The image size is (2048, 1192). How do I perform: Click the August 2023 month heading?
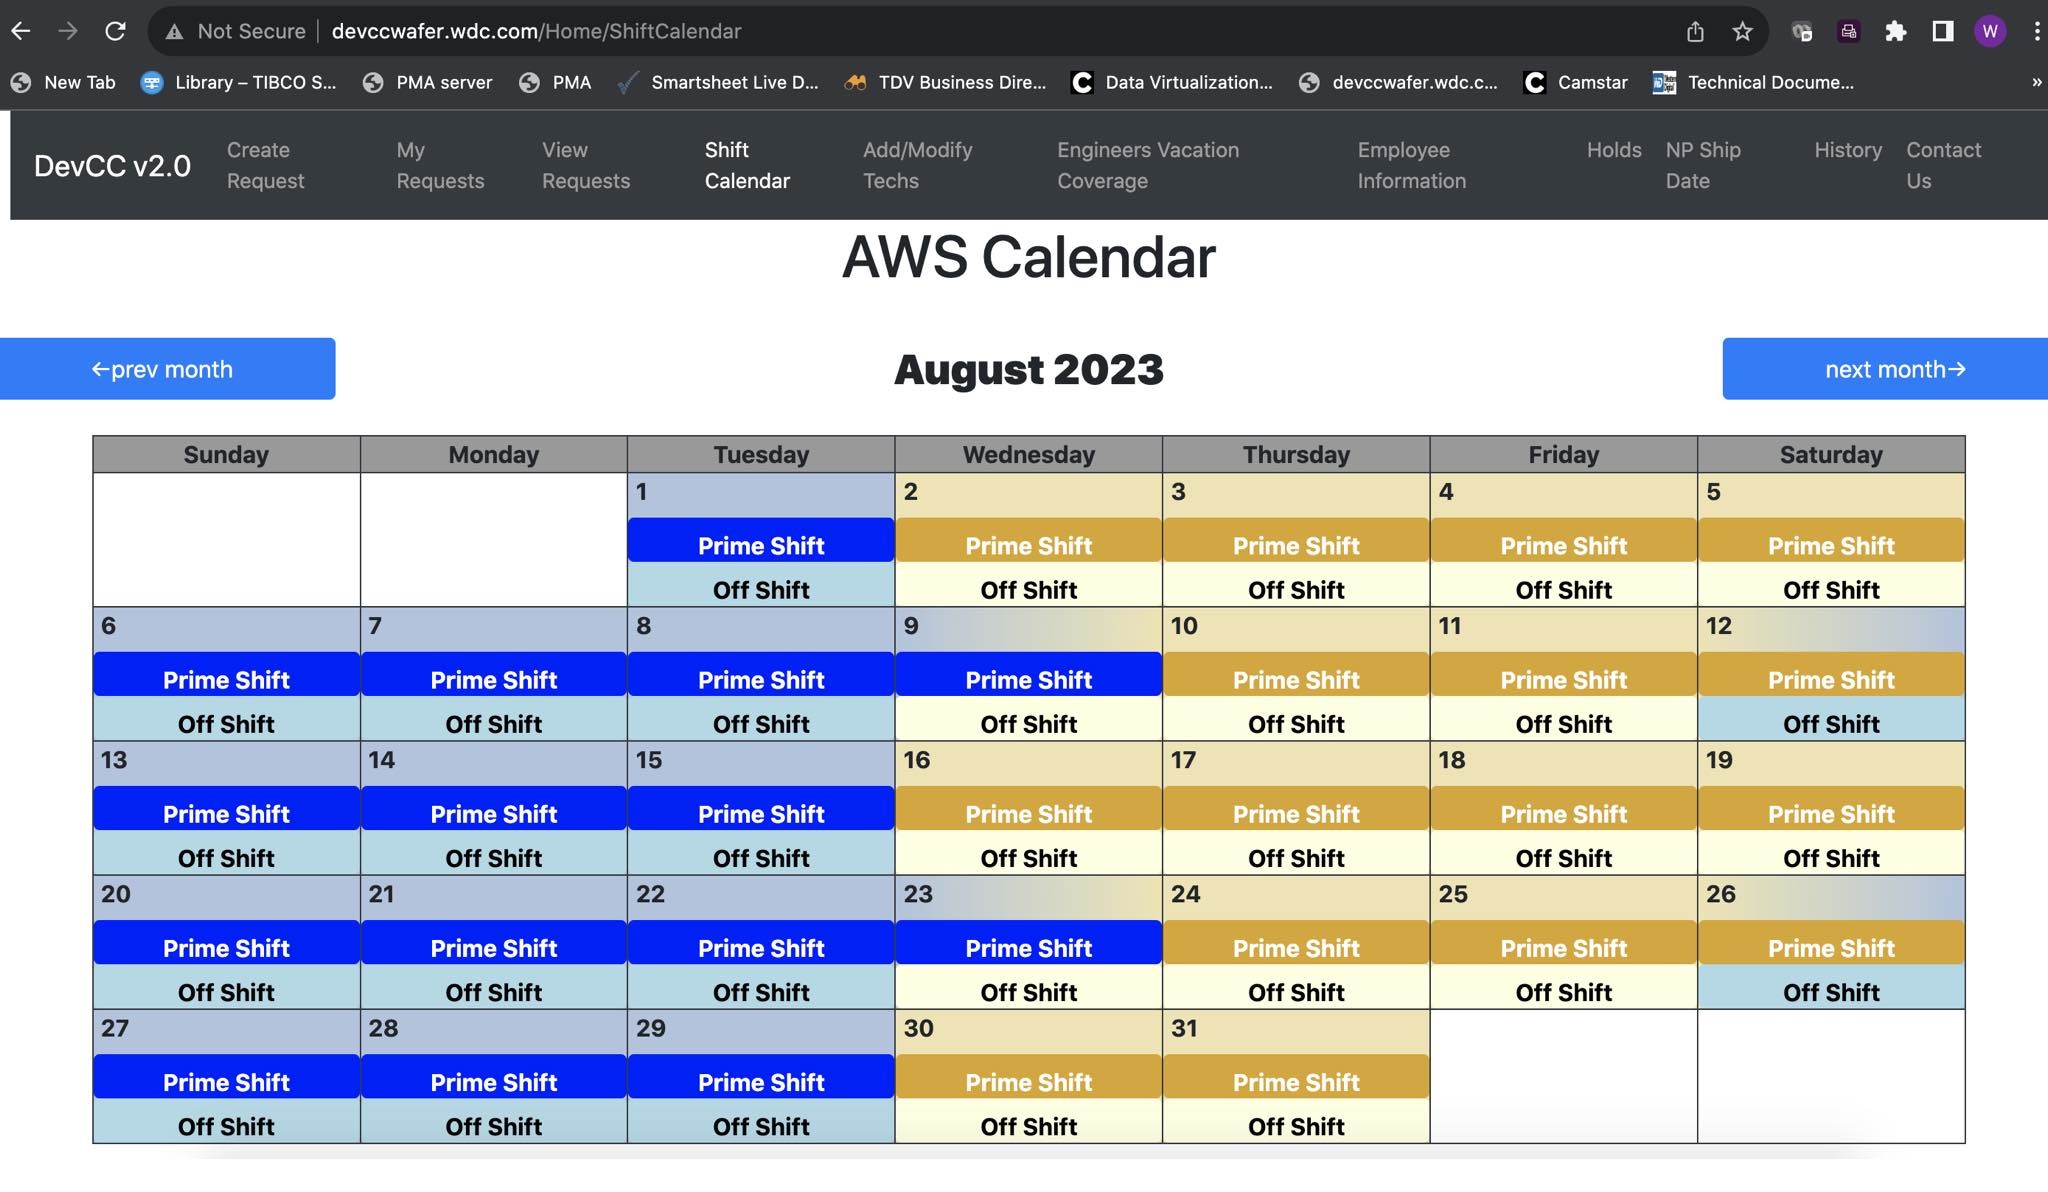click(x=1028, y=369)
